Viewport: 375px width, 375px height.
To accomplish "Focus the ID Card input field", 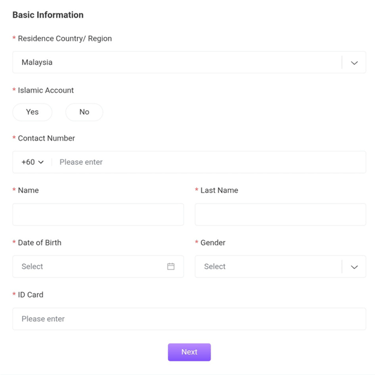I will pyautogui.click(x=189, y=319).
